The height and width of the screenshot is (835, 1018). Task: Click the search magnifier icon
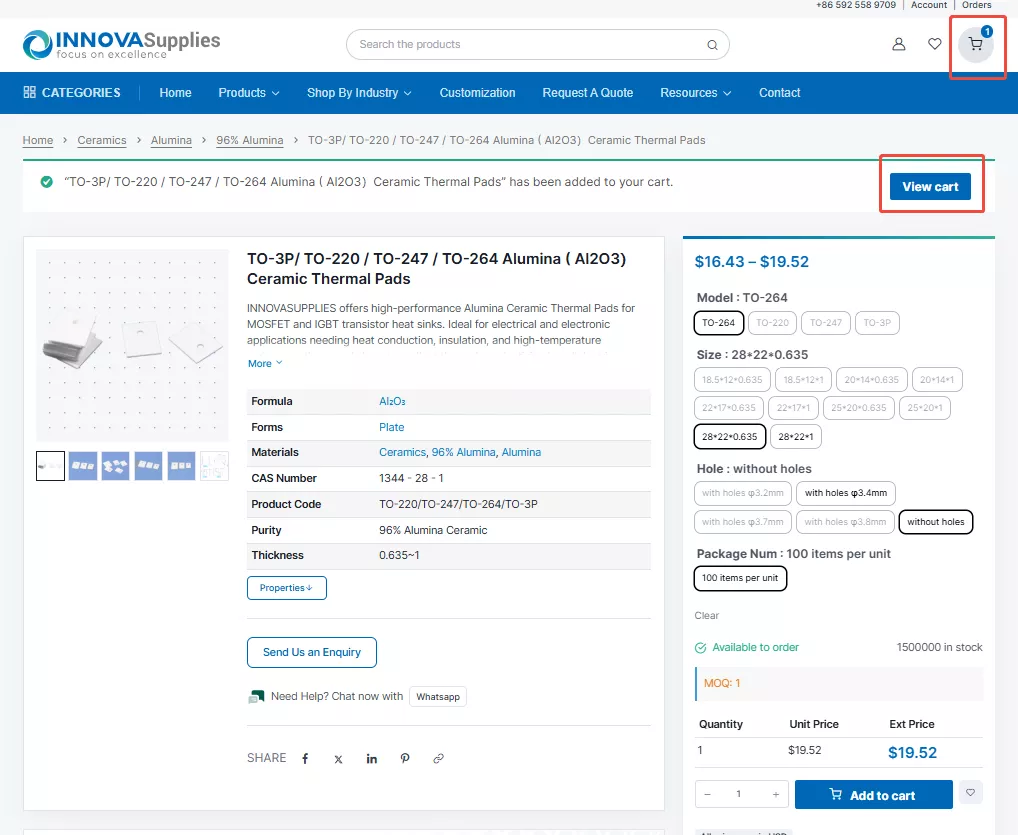pyautogui.click(x=712, y=45)
